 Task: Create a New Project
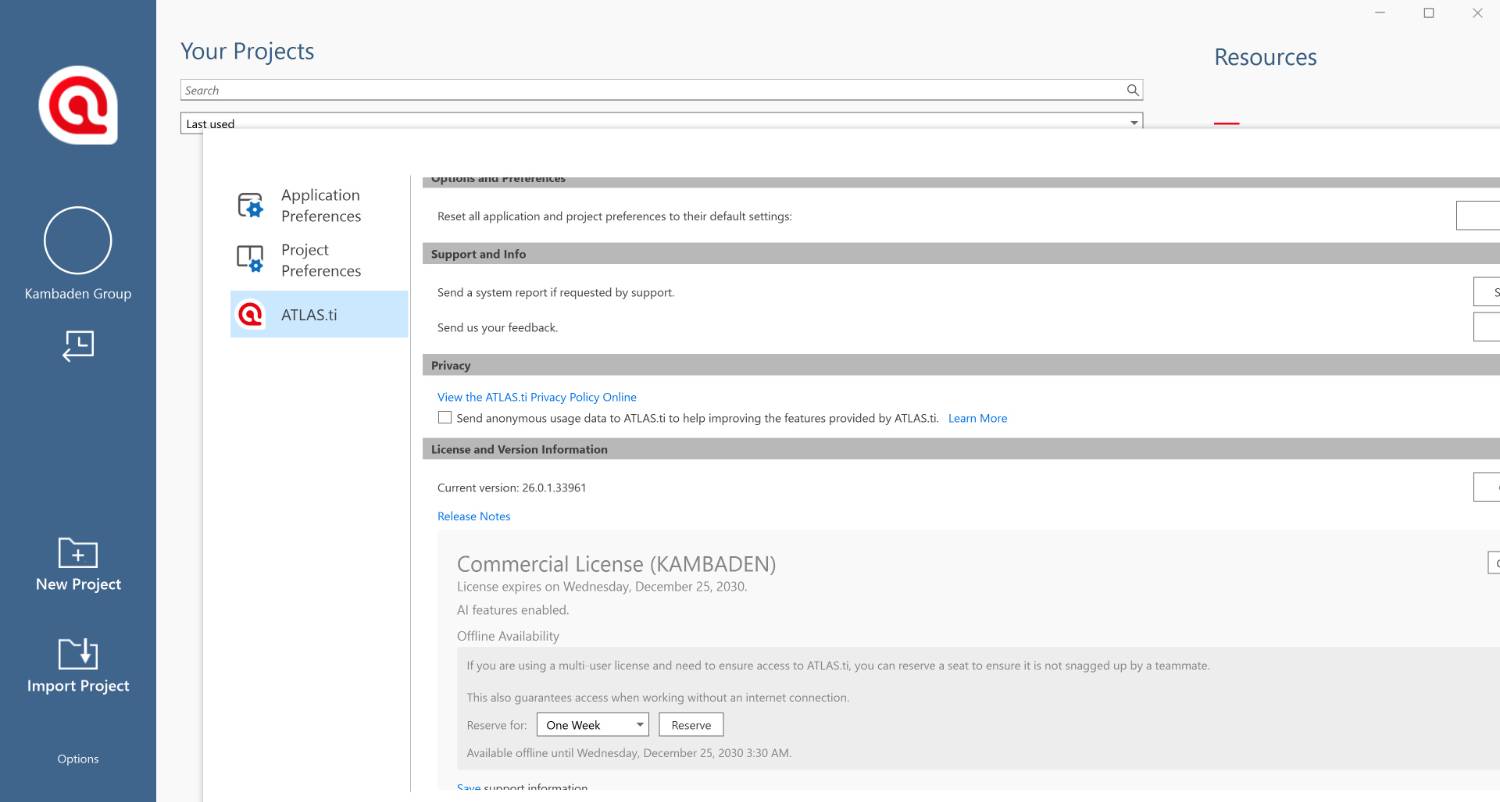point(78,565)
